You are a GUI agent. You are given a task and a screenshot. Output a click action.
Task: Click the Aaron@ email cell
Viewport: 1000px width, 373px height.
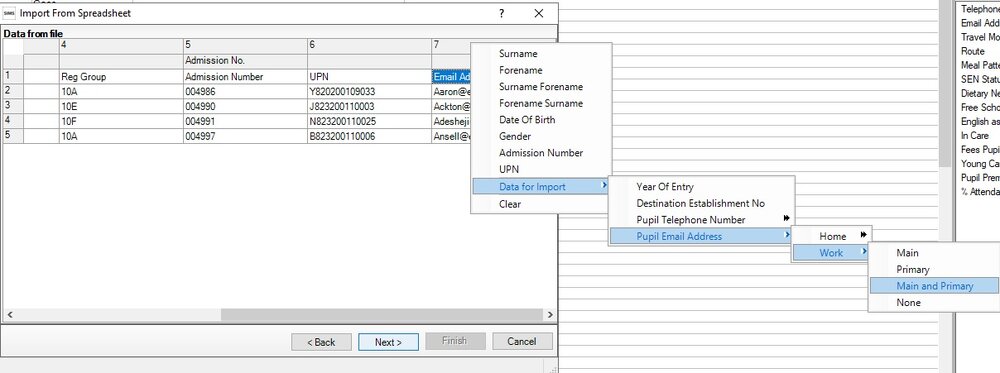tap(452, 91)
